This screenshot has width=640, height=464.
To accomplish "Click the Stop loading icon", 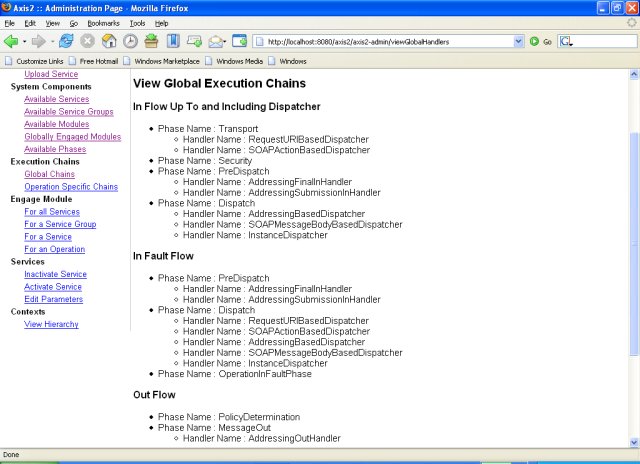I will (x=87, y=41).
